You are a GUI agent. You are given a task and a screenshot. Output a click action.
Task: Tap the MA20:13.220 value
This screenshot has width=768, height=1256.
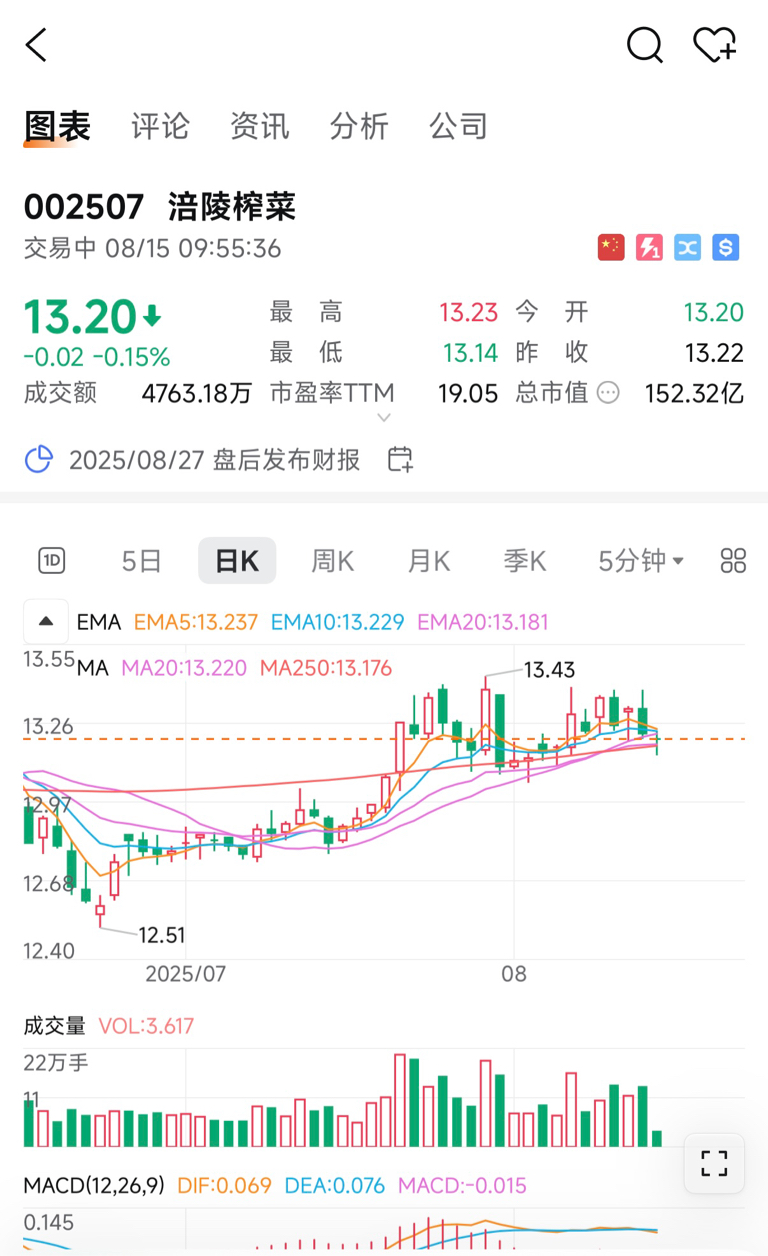[x=185, y=668]
